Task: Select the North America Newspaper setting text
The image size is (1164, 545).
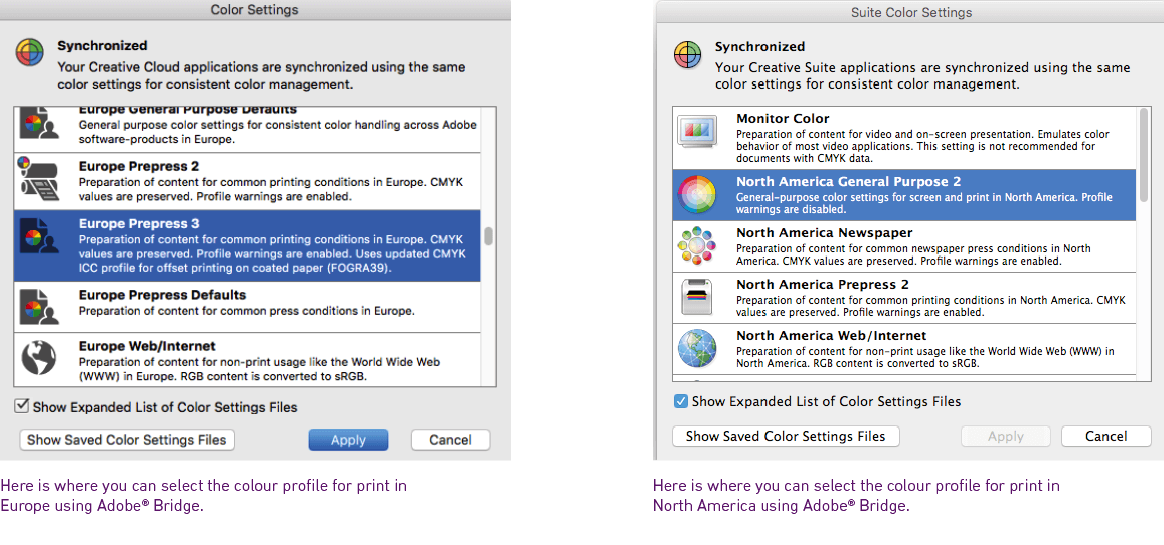Action: [824, 233]
